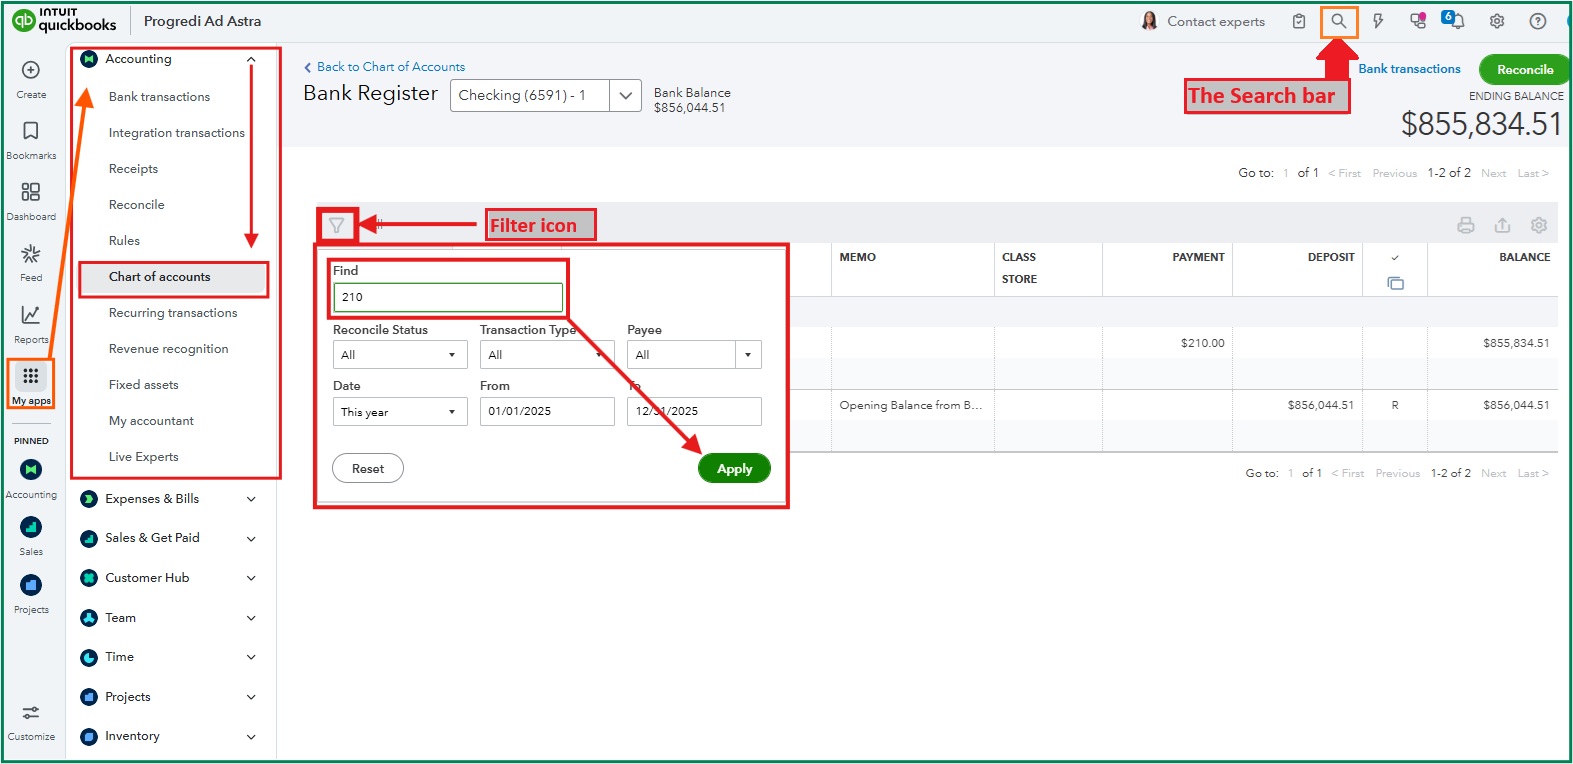Select Bank transactions in Accounting menu

[160, 97]
